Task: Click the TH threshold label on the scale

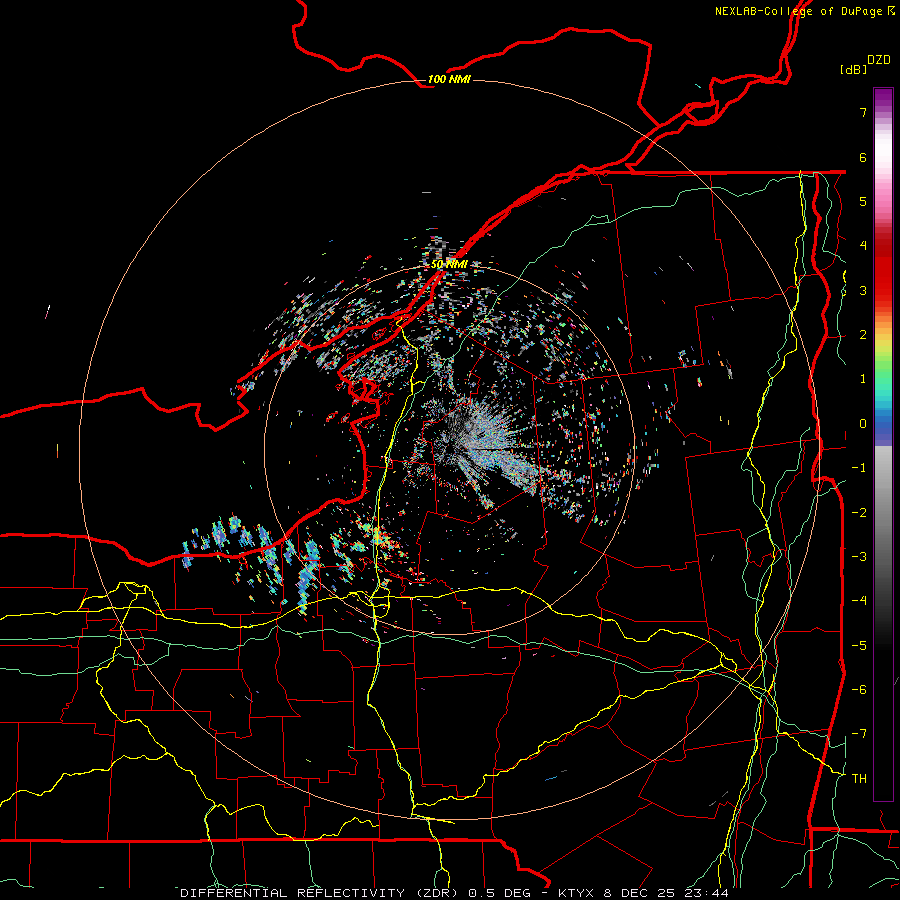Action: [859, 778]
